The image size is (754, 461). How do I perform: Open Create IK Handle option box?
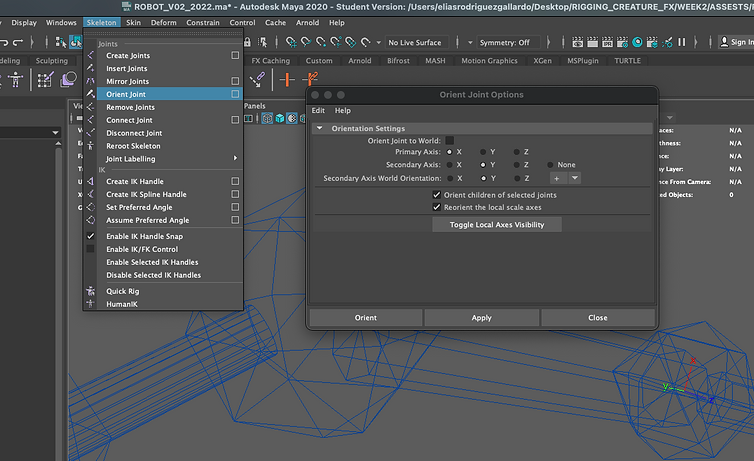tap(235, 181)
